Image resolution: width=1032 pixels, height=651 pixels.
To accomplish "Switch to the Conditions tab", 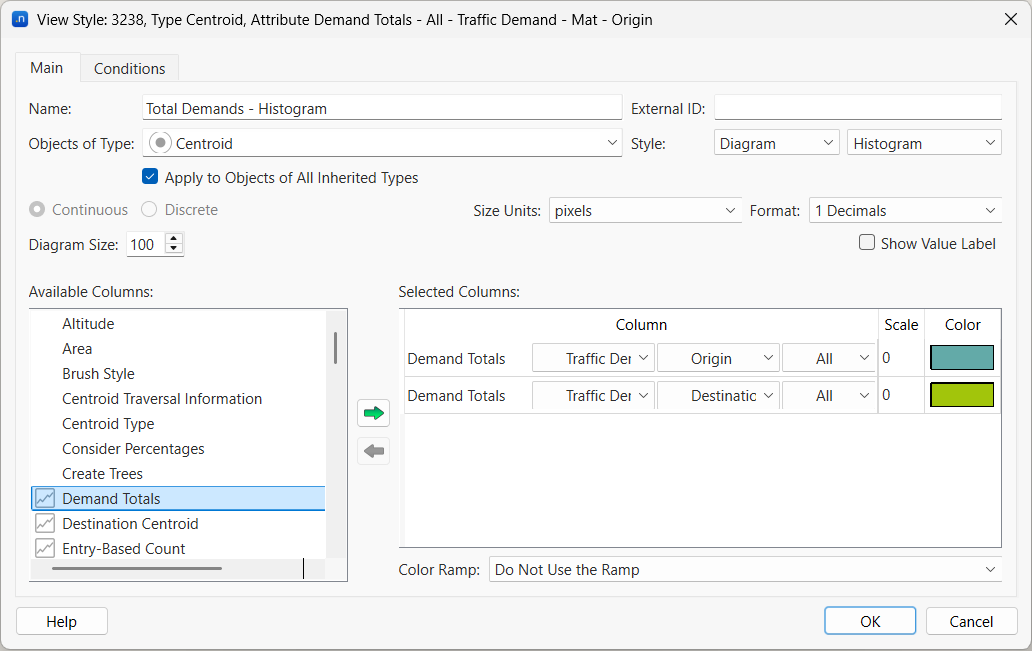I will click(129, 68).
